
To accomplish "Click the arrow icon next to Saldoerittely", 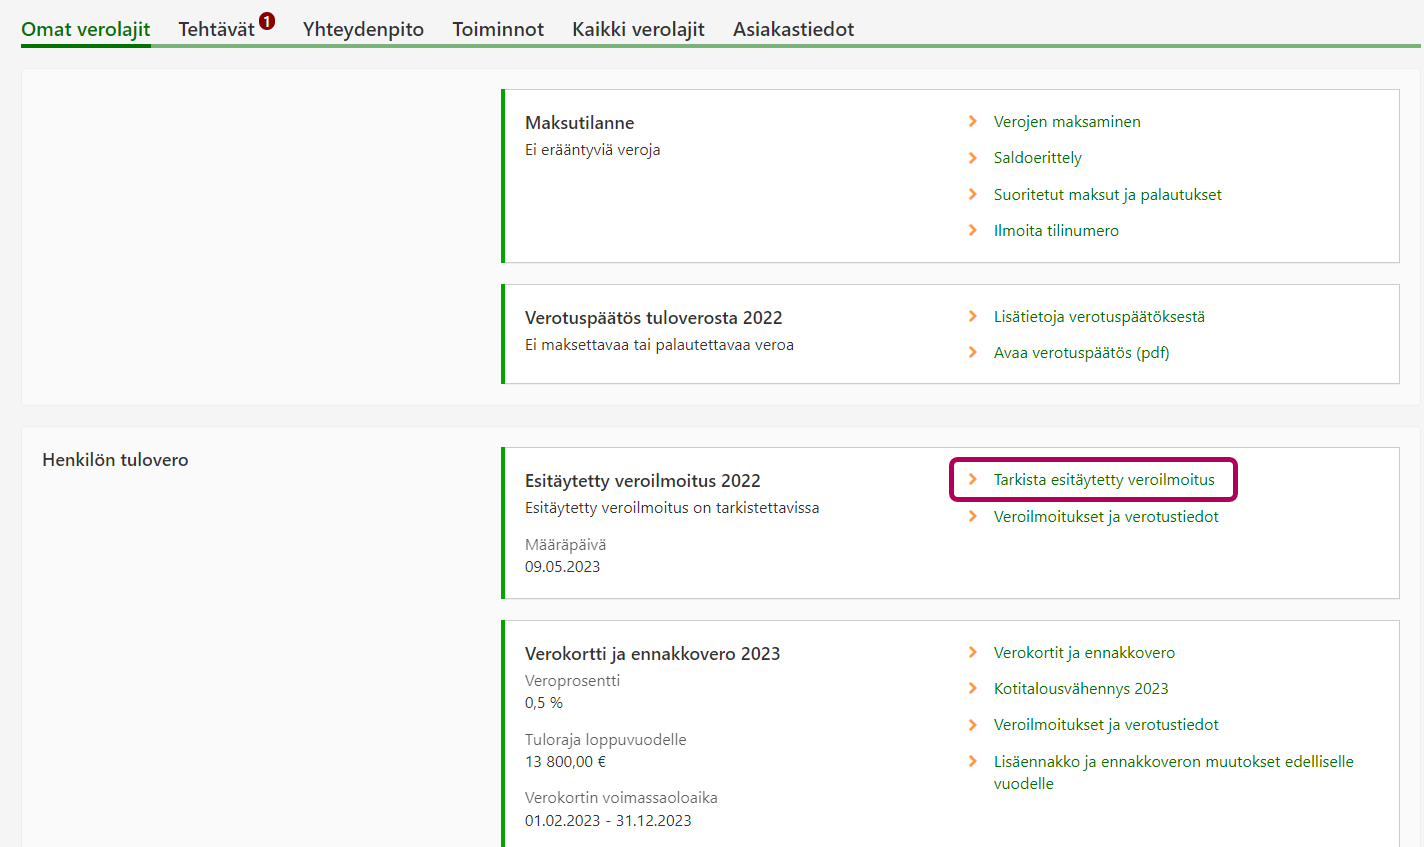I will pos(972,158).
